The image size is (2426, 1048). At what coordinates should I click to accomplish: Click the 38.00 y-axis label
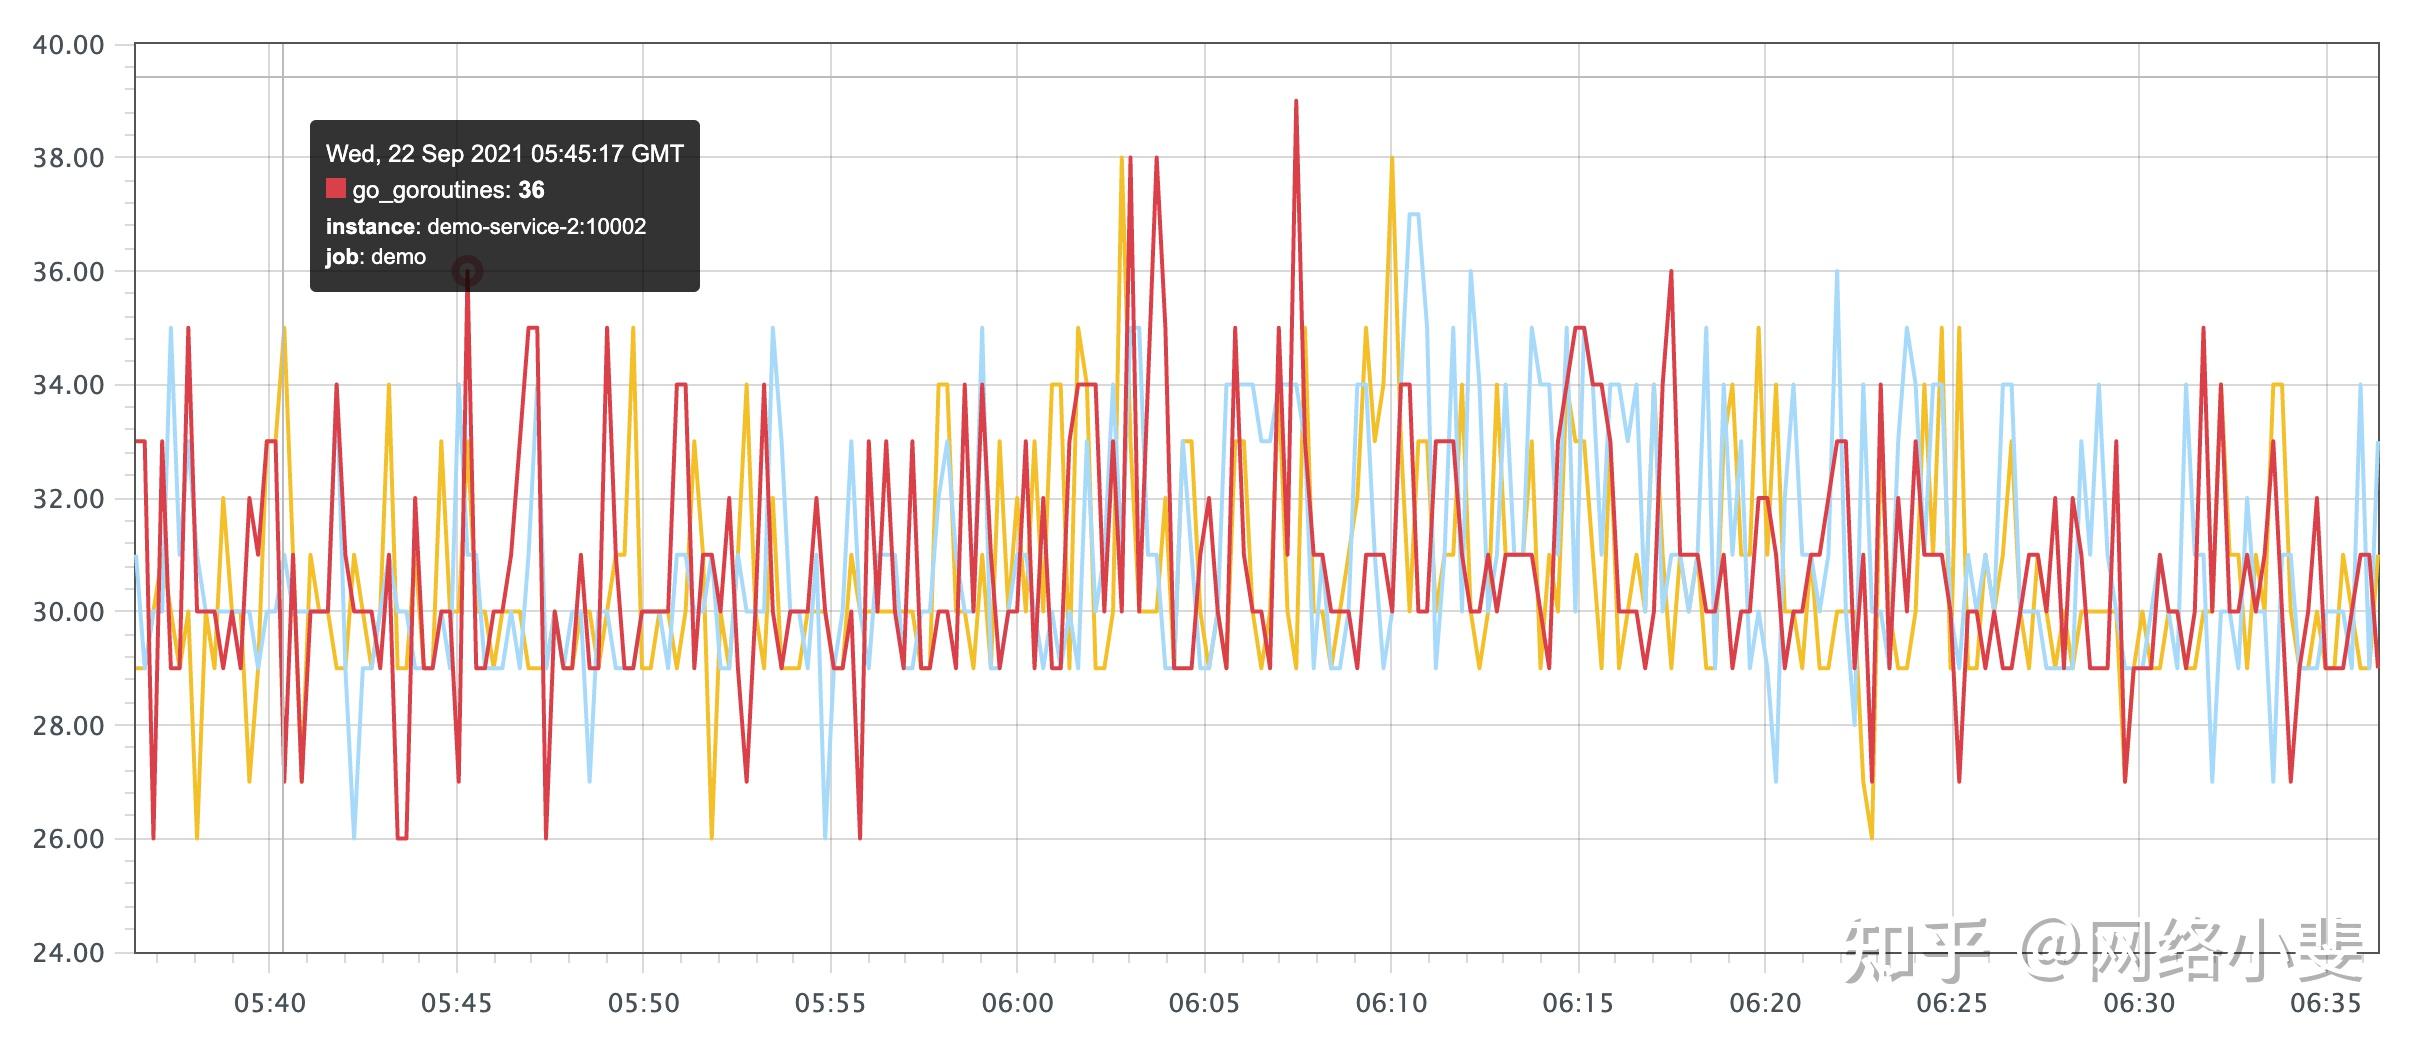click(68, 158)
